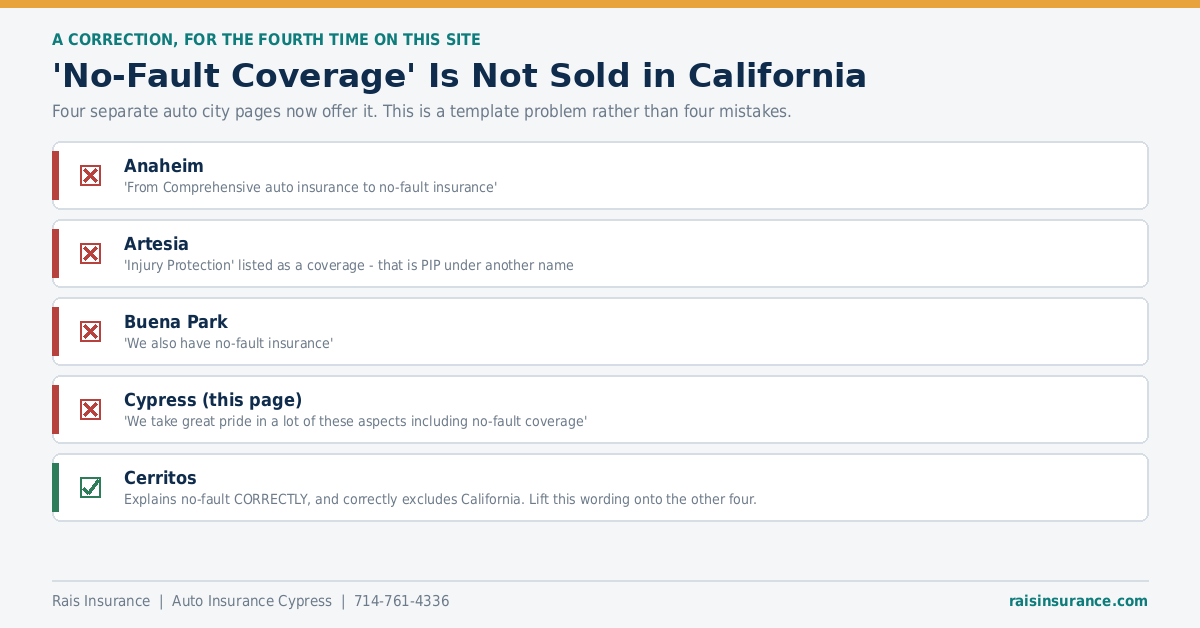Click the Anaheim quote about Comprehensive auto insurance
Viewport: 1200px width, 628px height.
click(310, 187)
